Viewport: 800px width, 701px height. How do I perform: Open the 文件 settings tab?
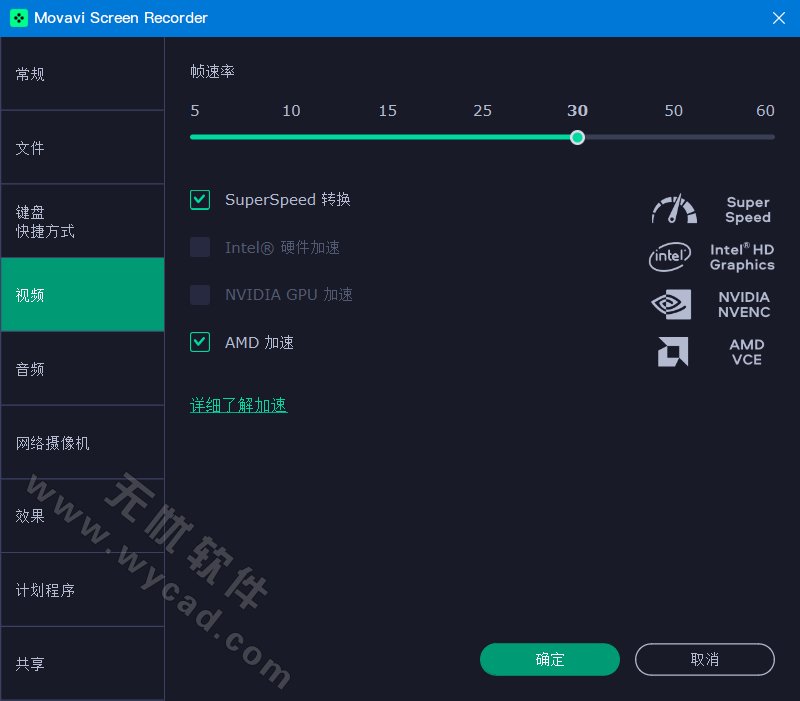(x=83, y=147)
